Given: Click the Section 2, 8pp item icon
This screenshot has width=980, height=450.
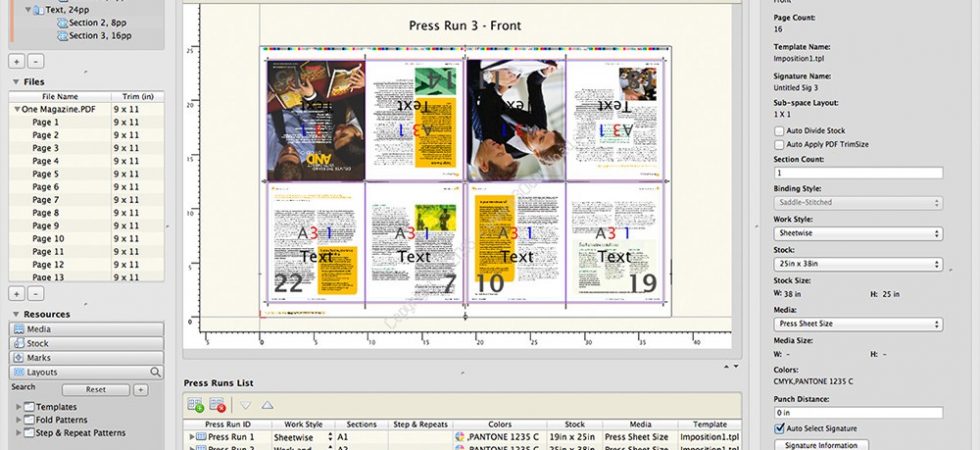Looking at the screenshot, I should [x=62, y=22].
